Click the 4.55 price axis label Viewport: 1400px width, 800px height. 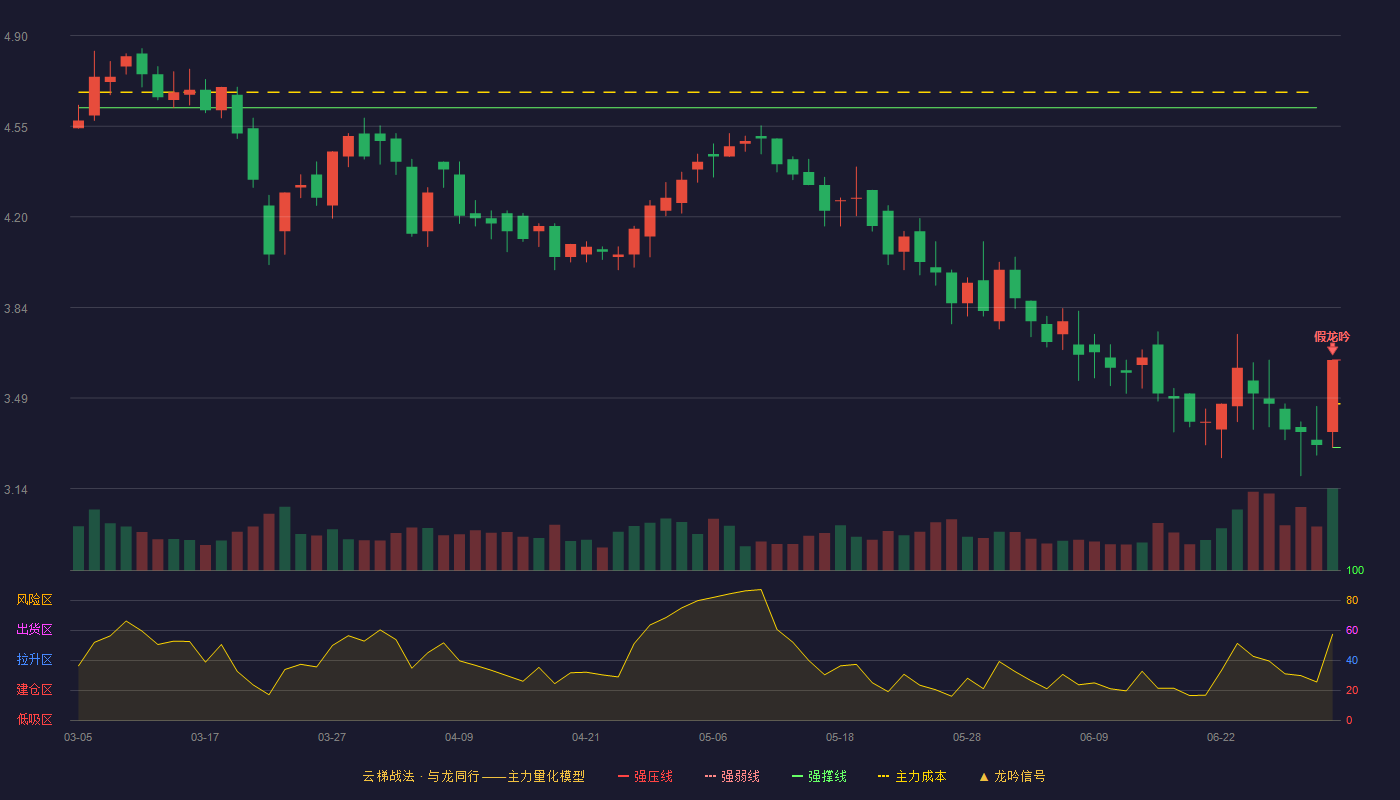click(x=16, y=128)
